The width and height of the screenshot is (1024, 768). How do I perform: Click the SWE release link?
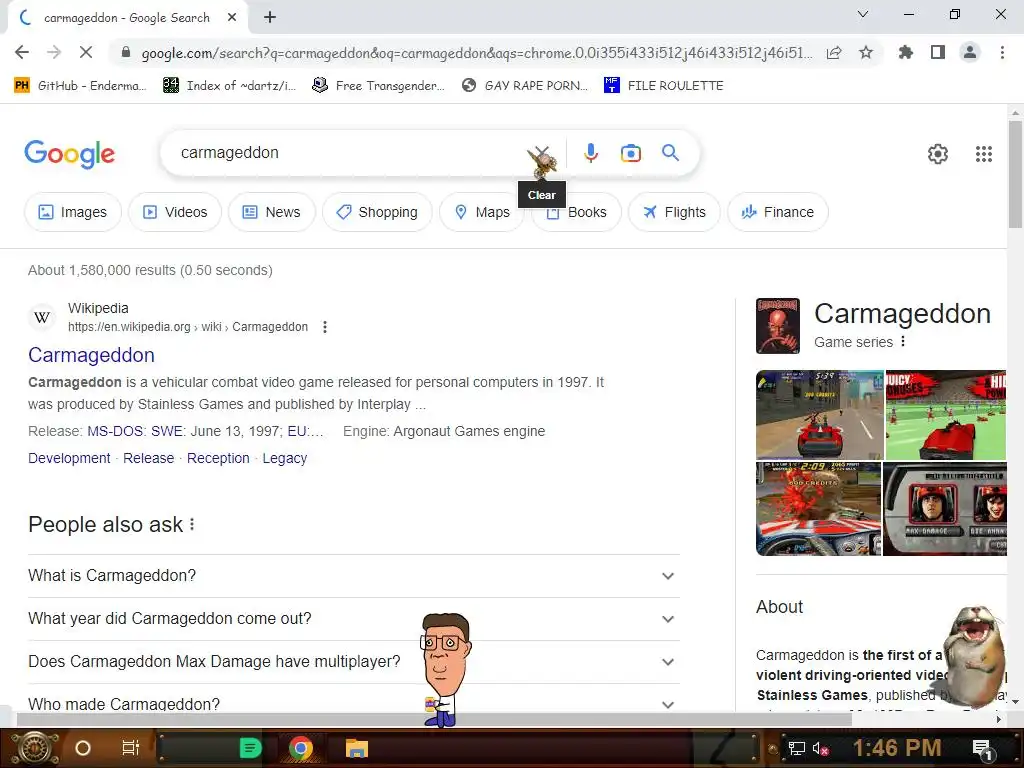[167, 432]
